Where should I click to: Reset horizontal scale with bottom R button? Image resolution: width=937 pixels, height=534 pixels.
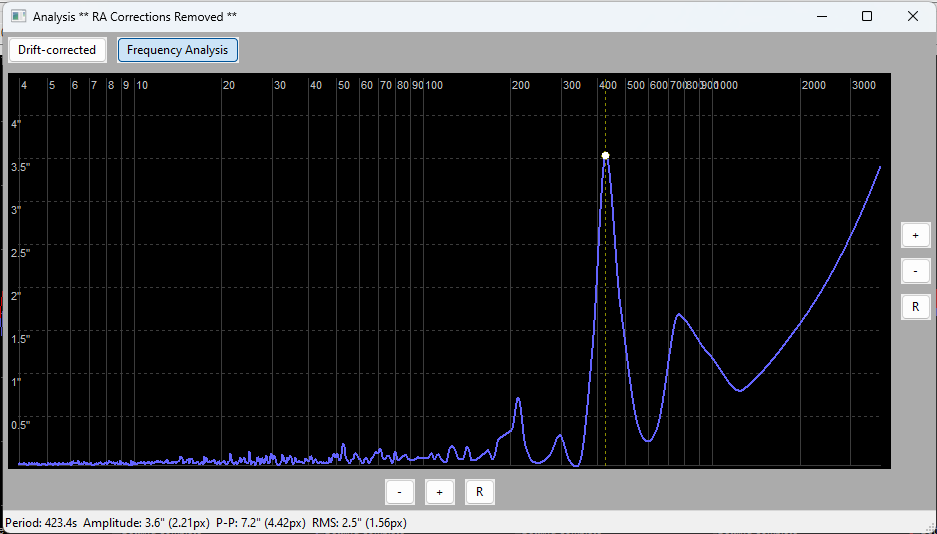click(x=479, y=492)
